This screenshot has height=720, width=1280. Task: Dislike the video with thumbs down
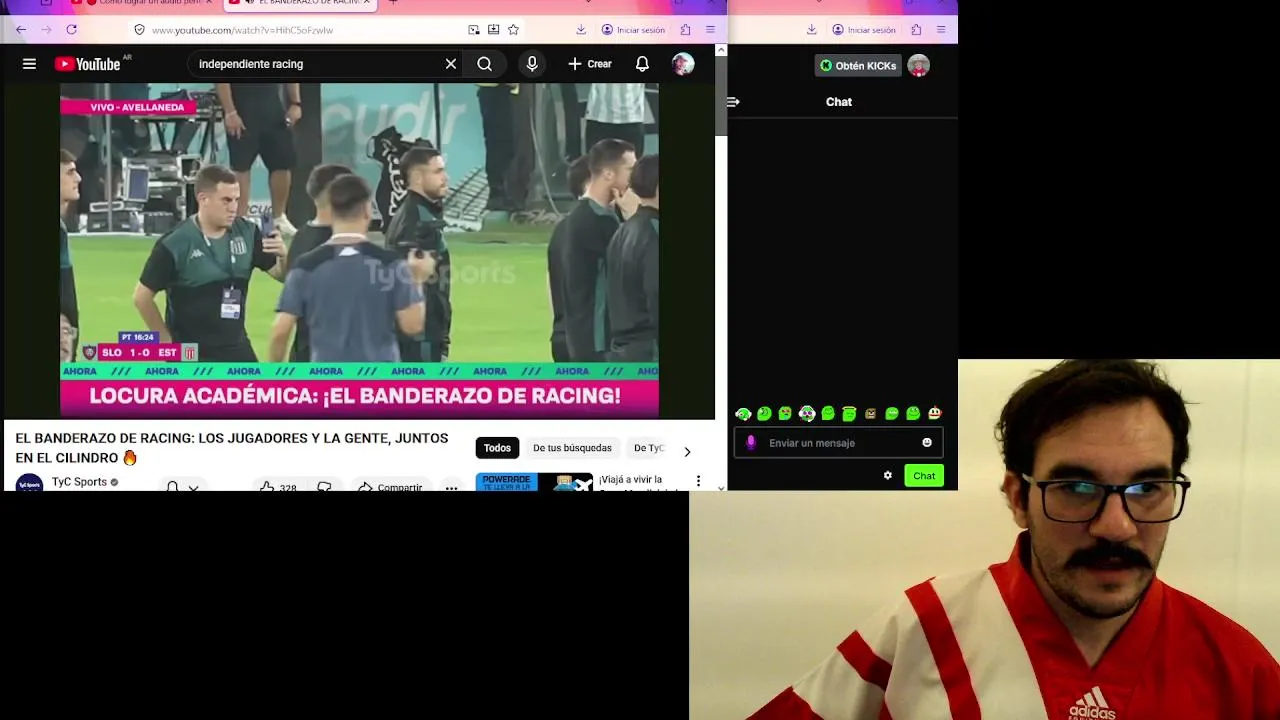(x=324, y=487)
